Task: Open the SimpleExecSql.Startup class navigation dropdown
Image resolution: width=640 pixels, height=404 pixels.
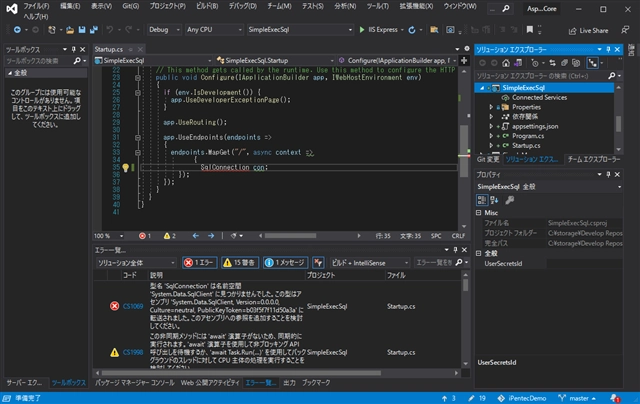Action: pyautogui.click(x=275, y=60)
